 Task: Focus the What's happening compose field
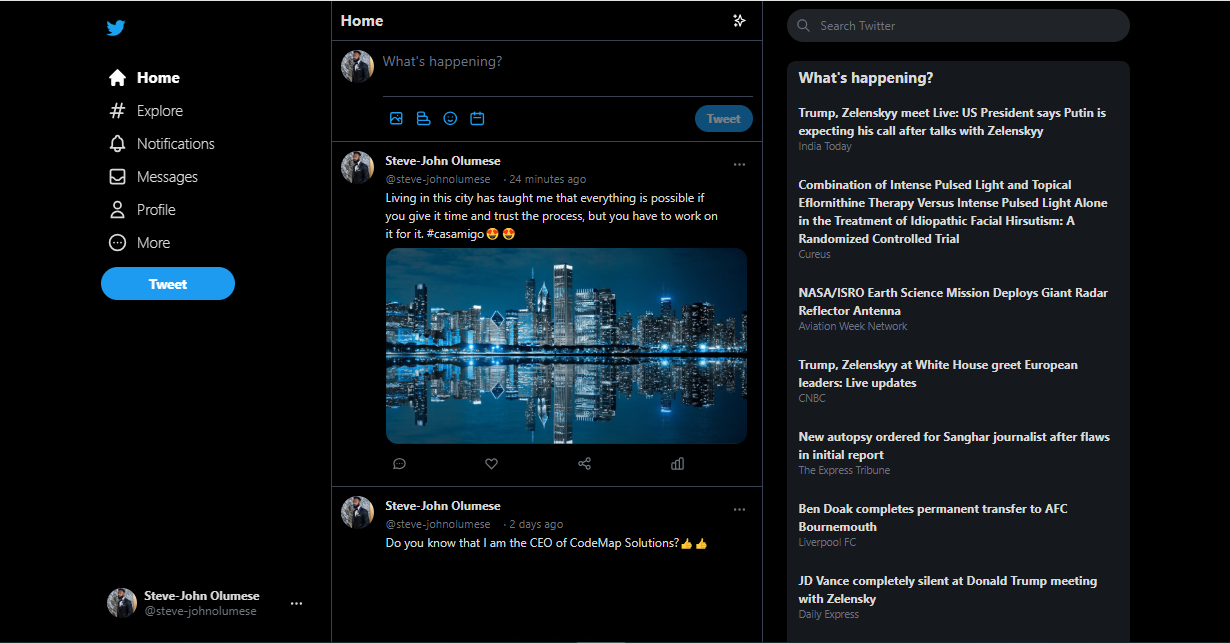tap(567, 62)
